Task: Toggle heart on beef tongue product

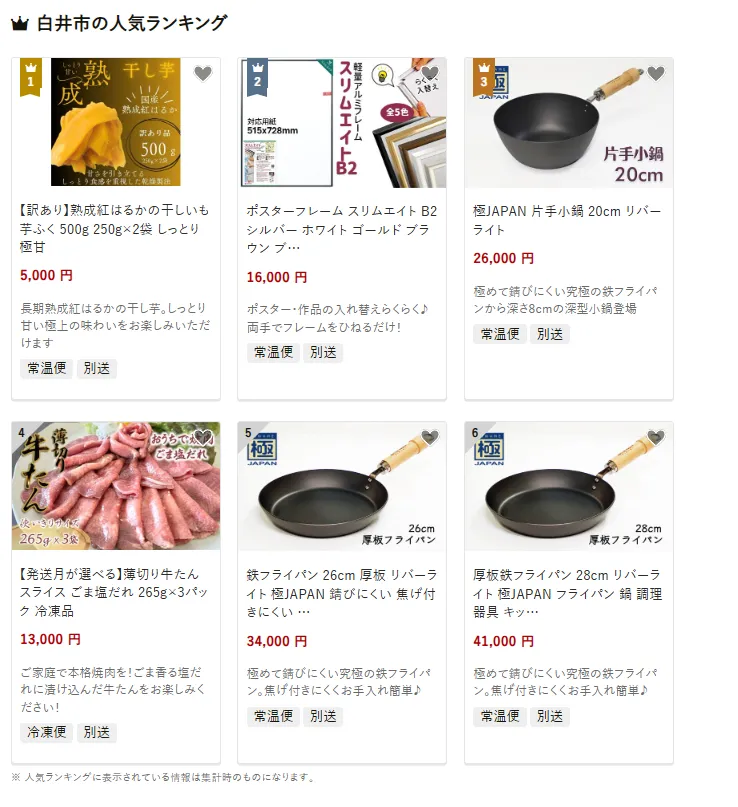Action: [203, 437]
